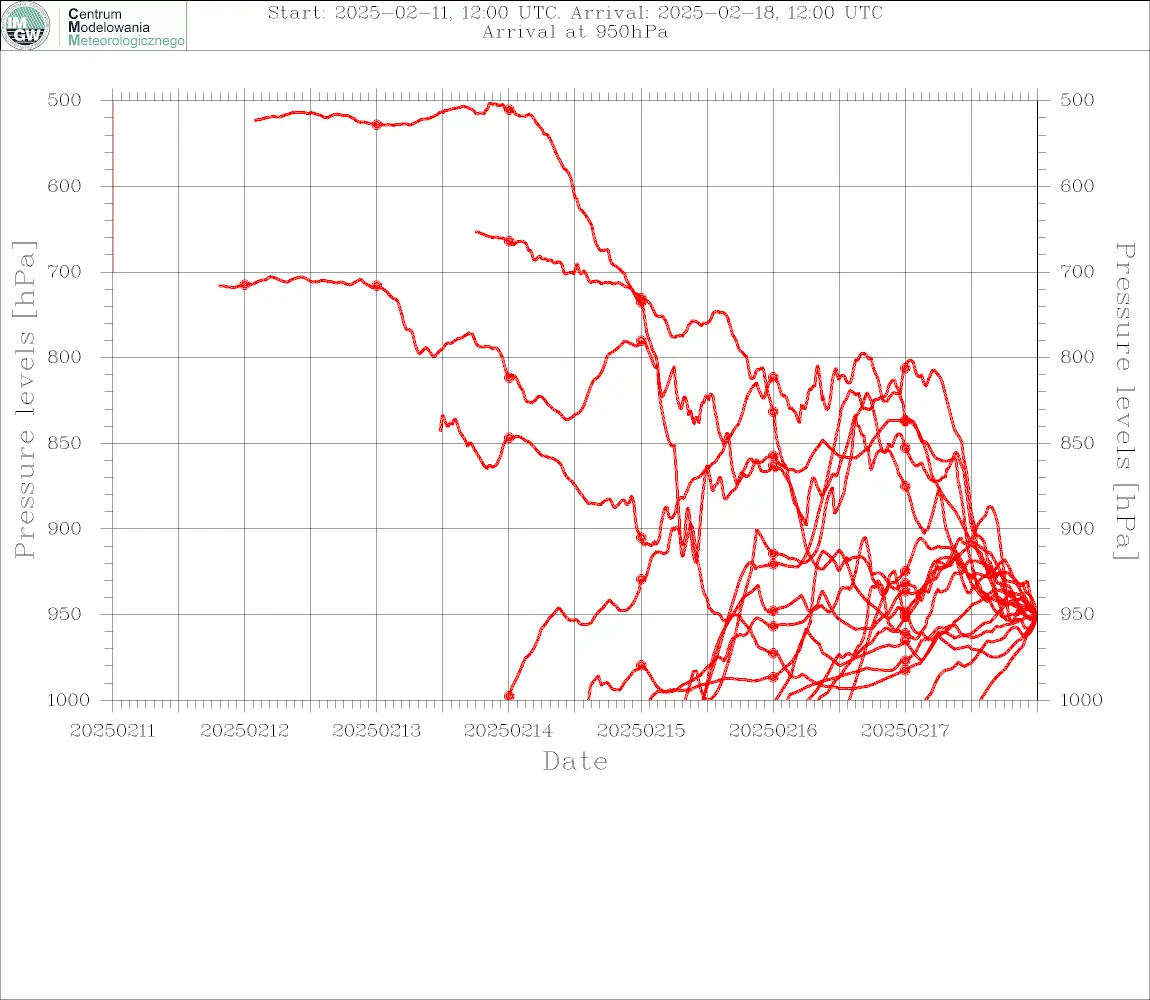This screenshot has width=1150, height=1000.
Task: Click the left axis 850 label
Action: [x=65, y=443]
